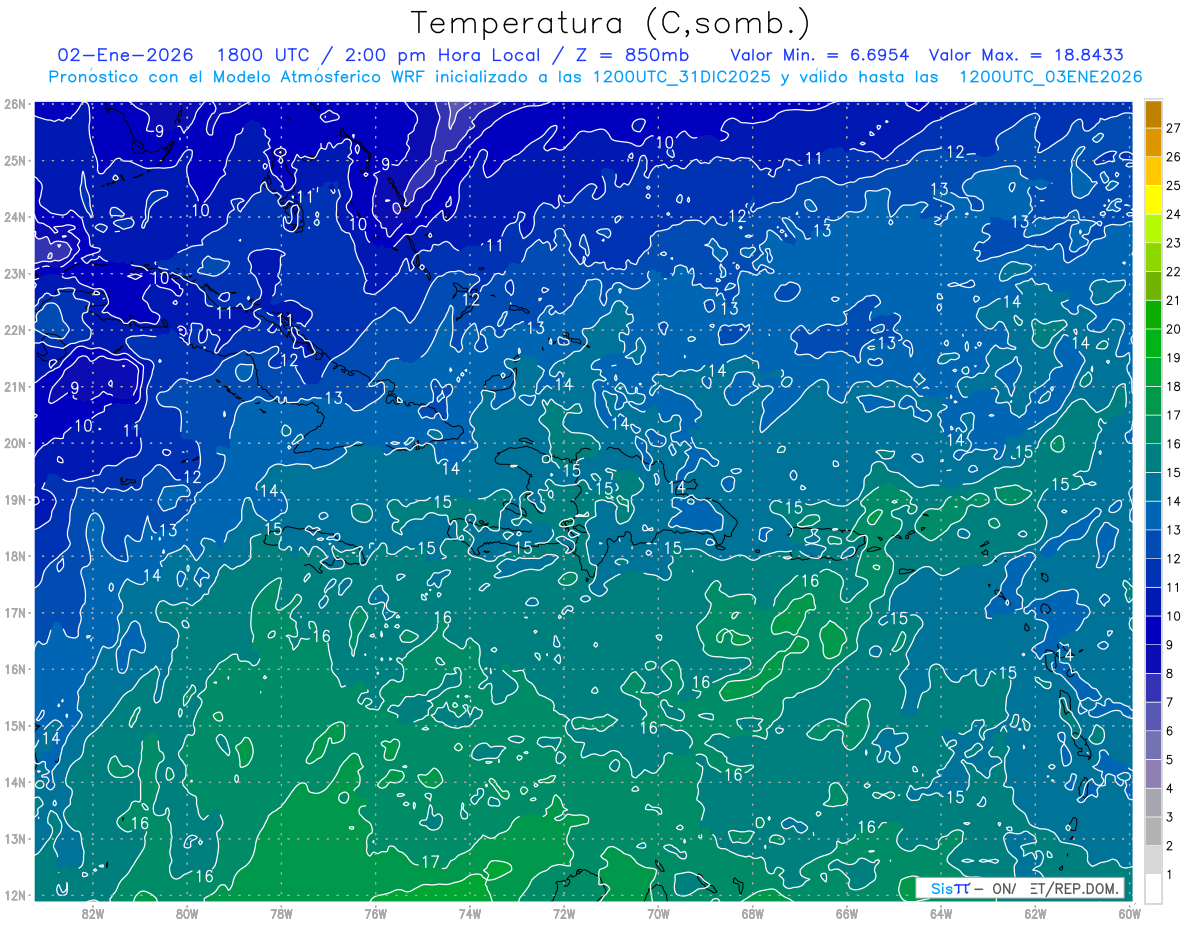Click the "1800 UTC" time text
This screenshot has width=1200, height=927.
tap(264, 55)
